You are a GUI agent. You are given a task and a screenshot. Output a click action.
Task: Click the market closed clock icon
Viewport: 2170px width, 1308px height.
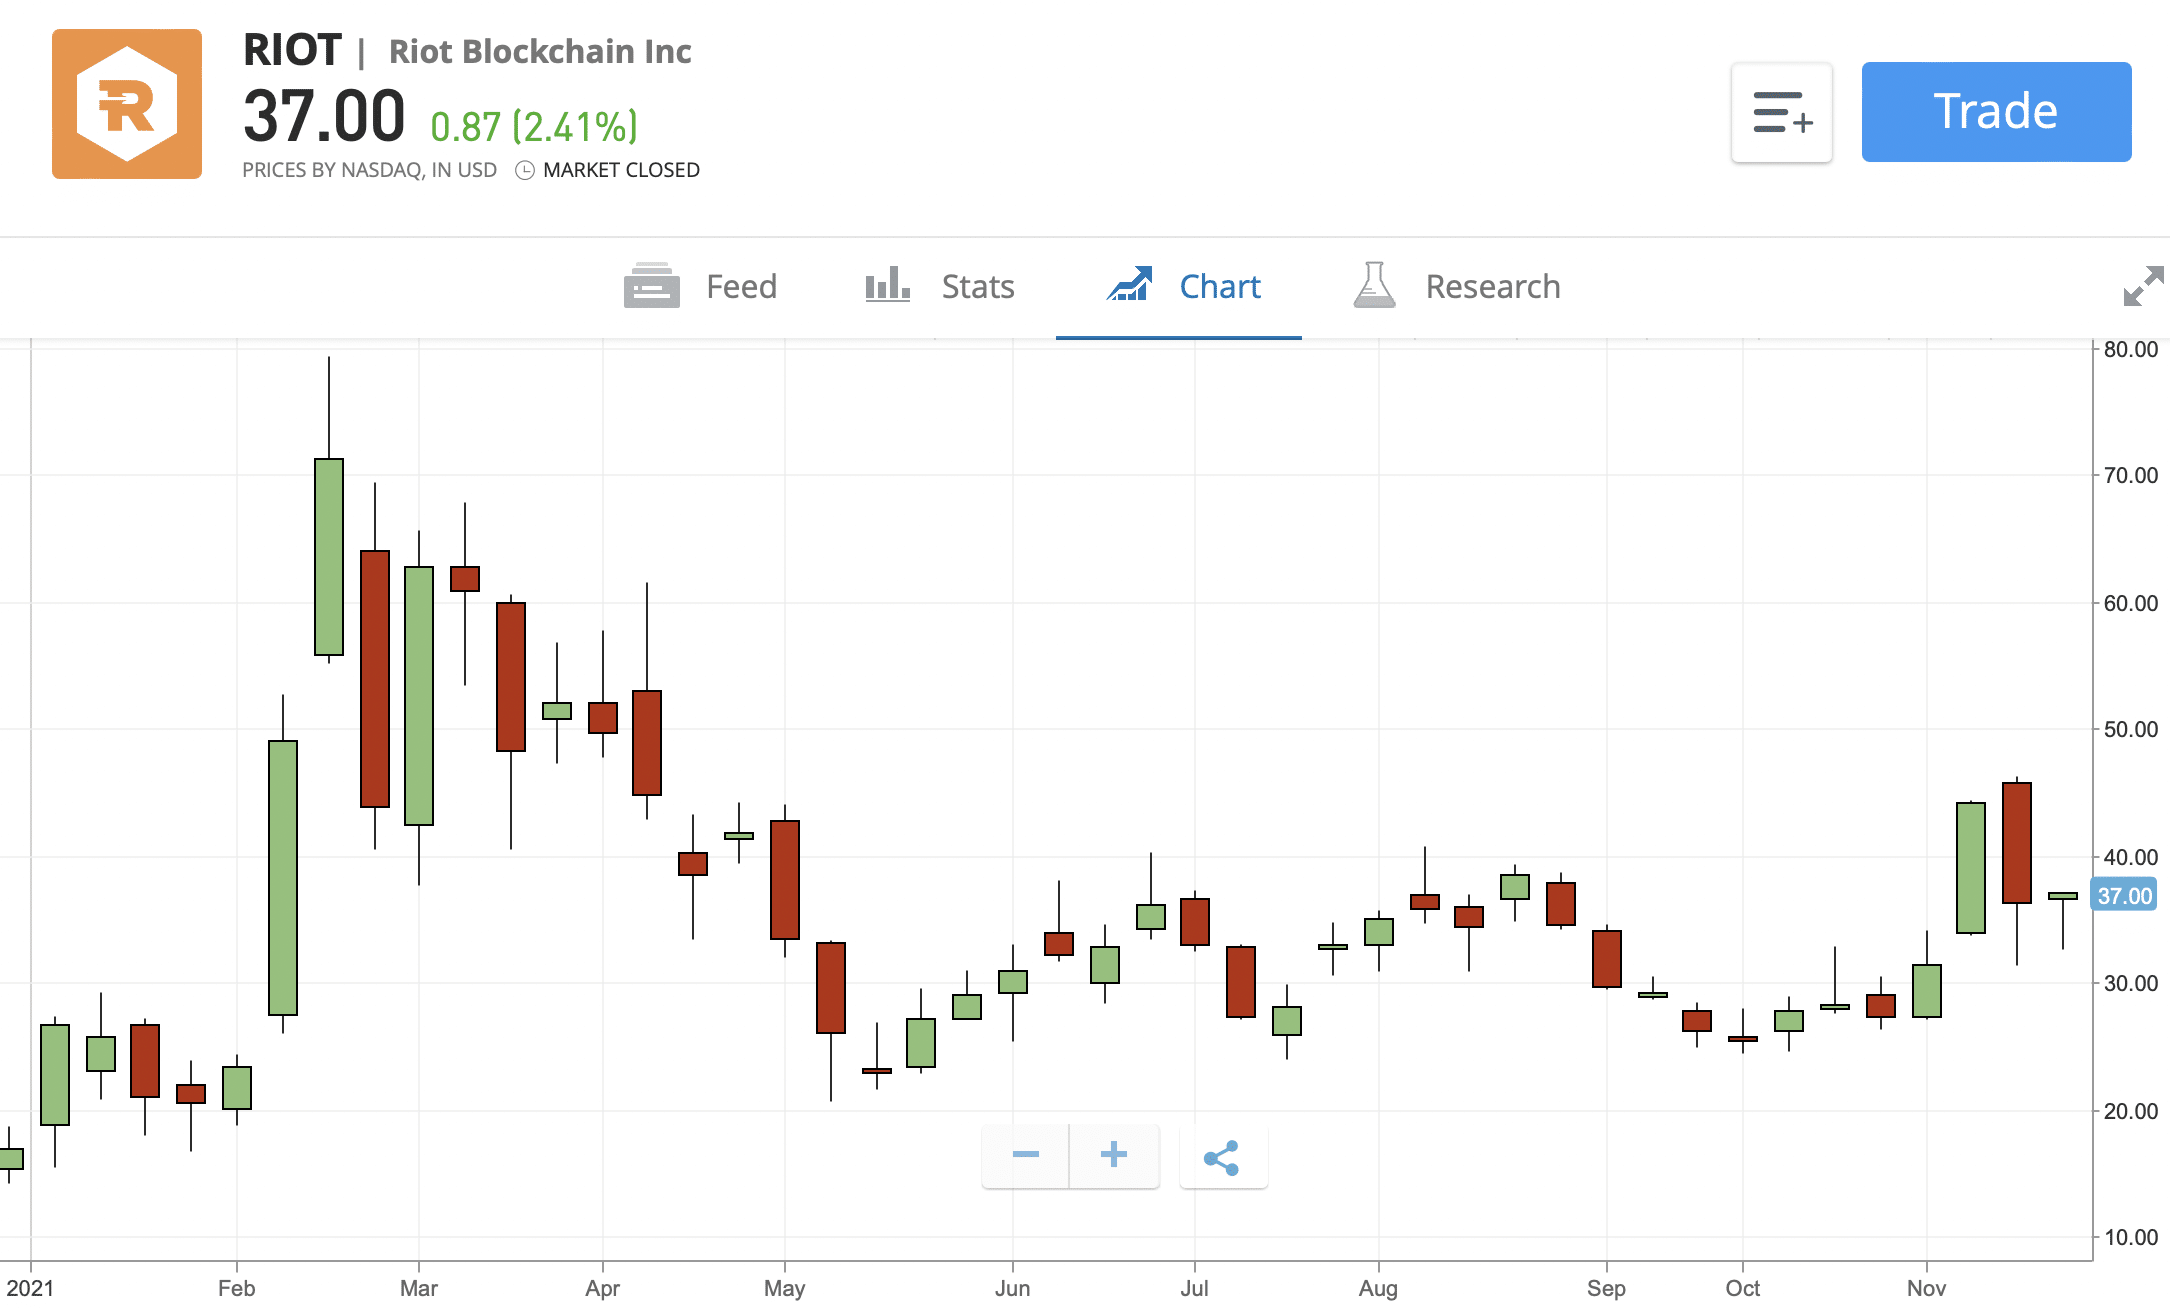click(525, 170)
